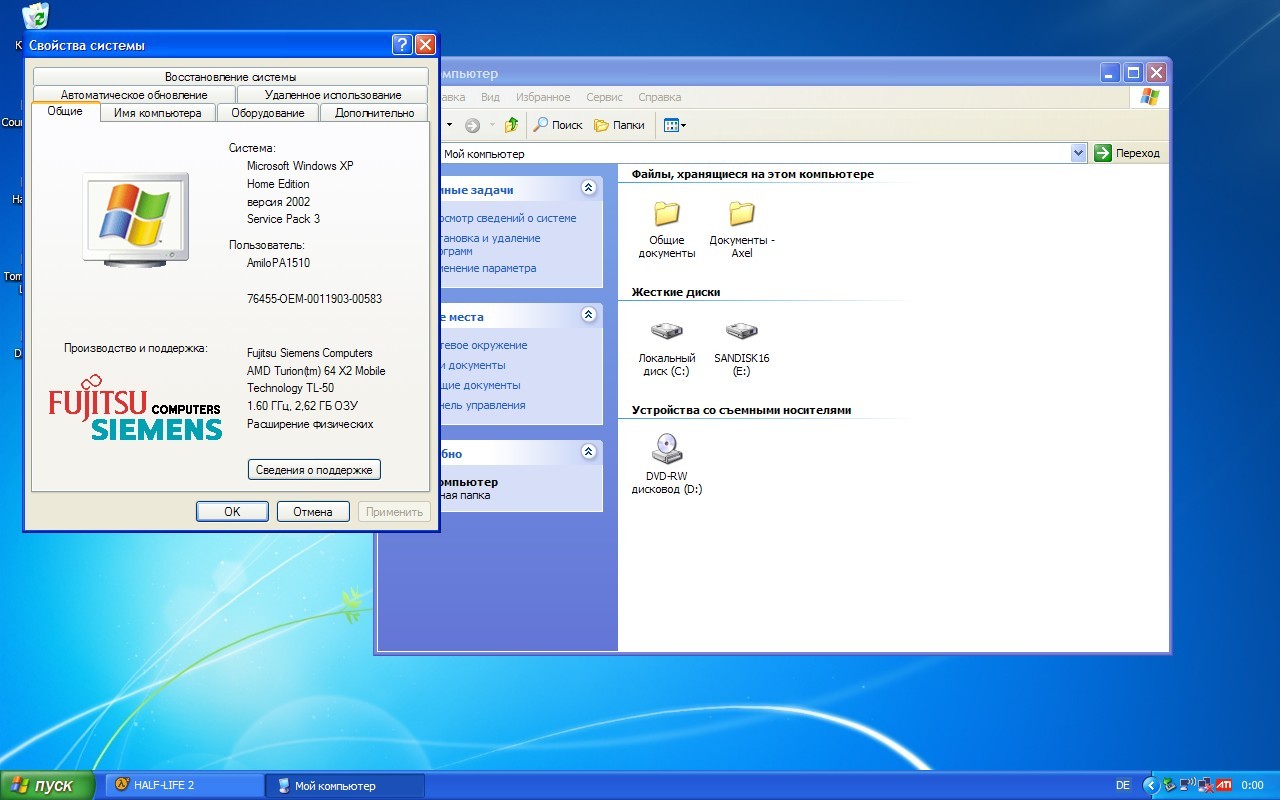This screenshot has width=1280, height=800.
Task: Open the back button history dropdown arrow
Action: pos(449,125)
